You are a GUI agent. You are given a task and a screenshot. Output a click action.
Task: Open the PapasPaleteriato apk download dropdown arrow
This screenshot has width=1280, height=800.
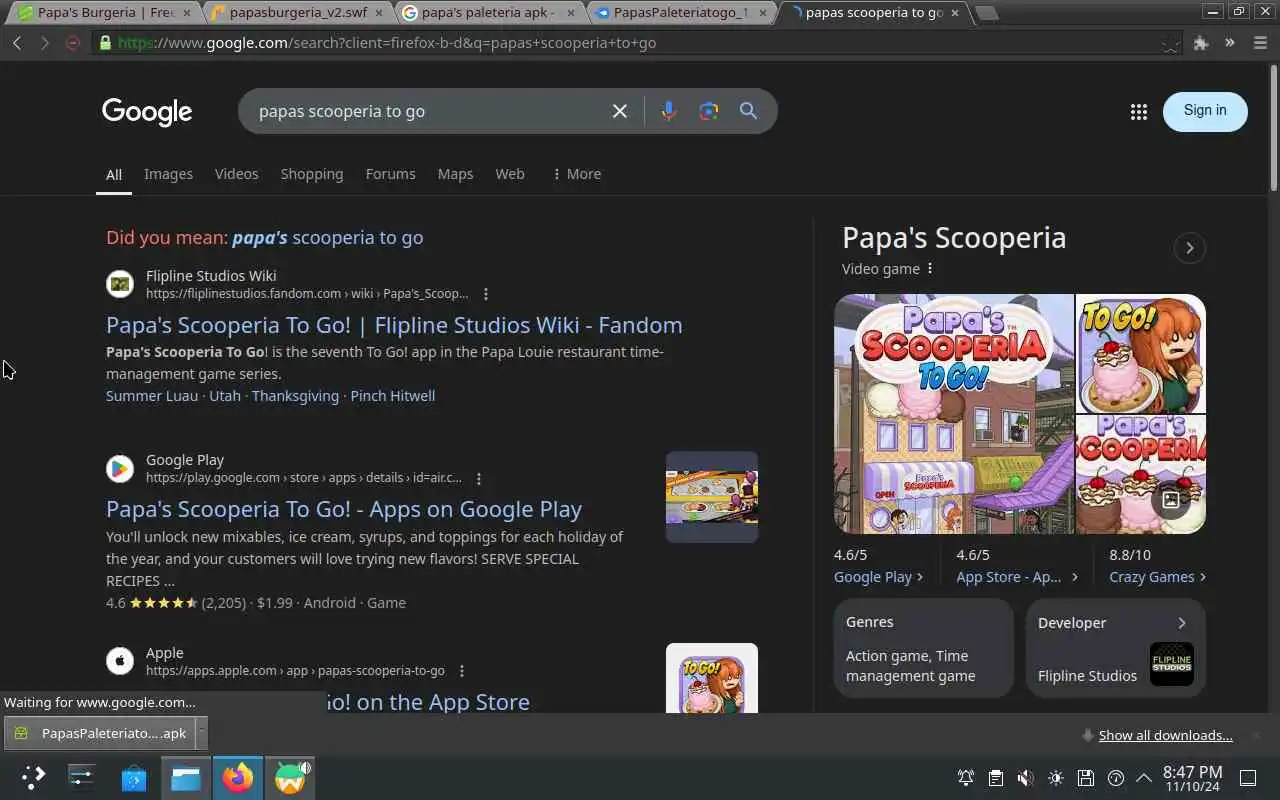201,733
